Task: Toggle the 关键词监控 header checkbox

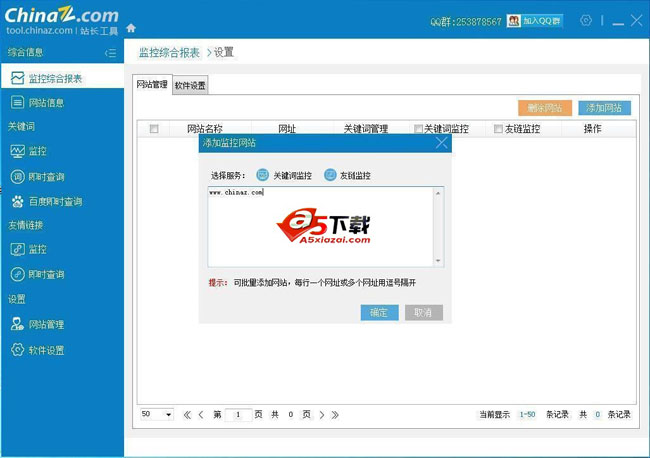Action: (418, 129)
